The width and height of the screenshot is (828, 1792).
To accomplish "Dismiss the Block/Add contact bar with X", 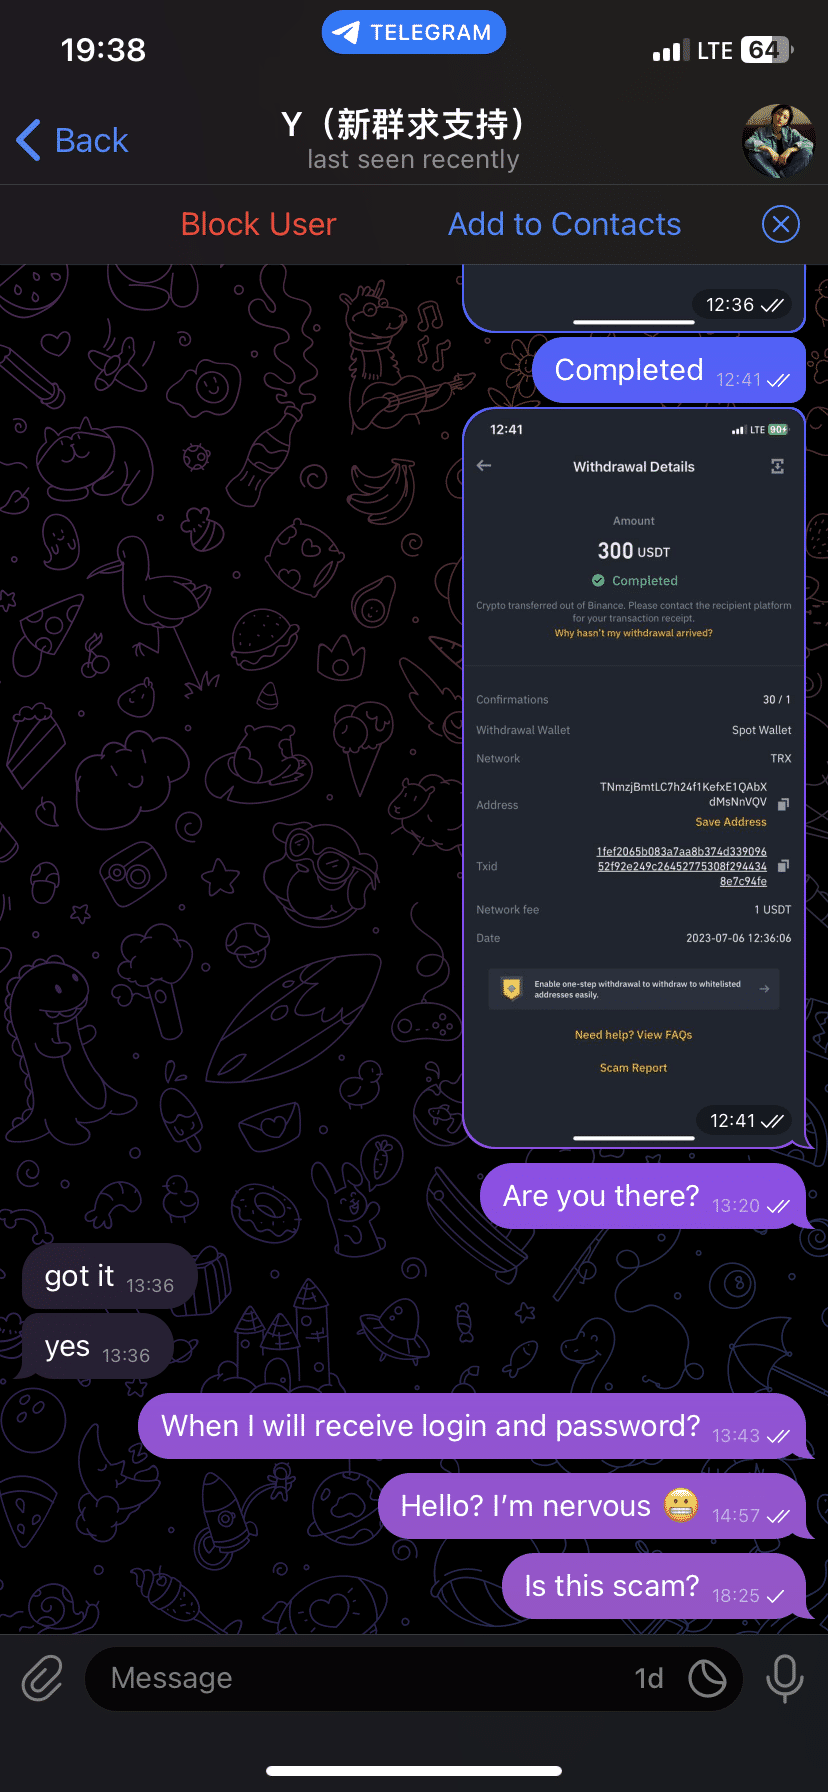I will point(781,224).
